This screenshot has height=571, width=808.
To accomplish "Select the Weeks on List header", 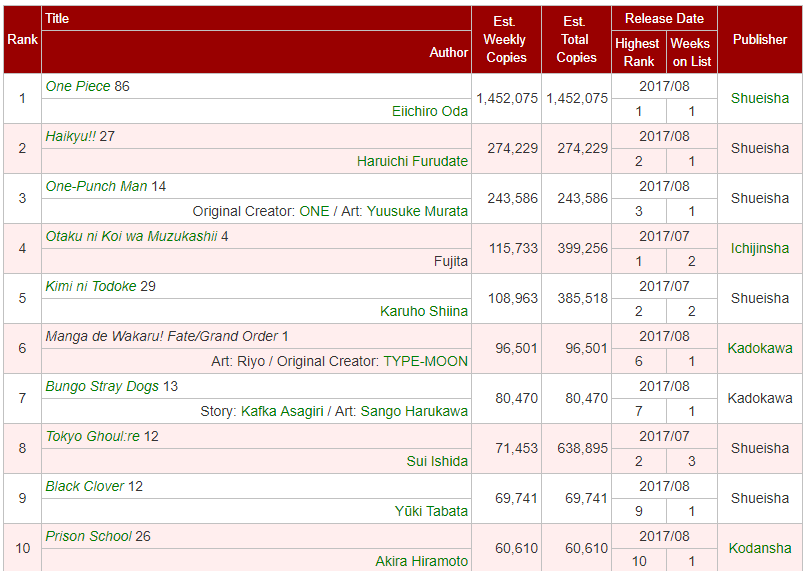I will 691,53.
